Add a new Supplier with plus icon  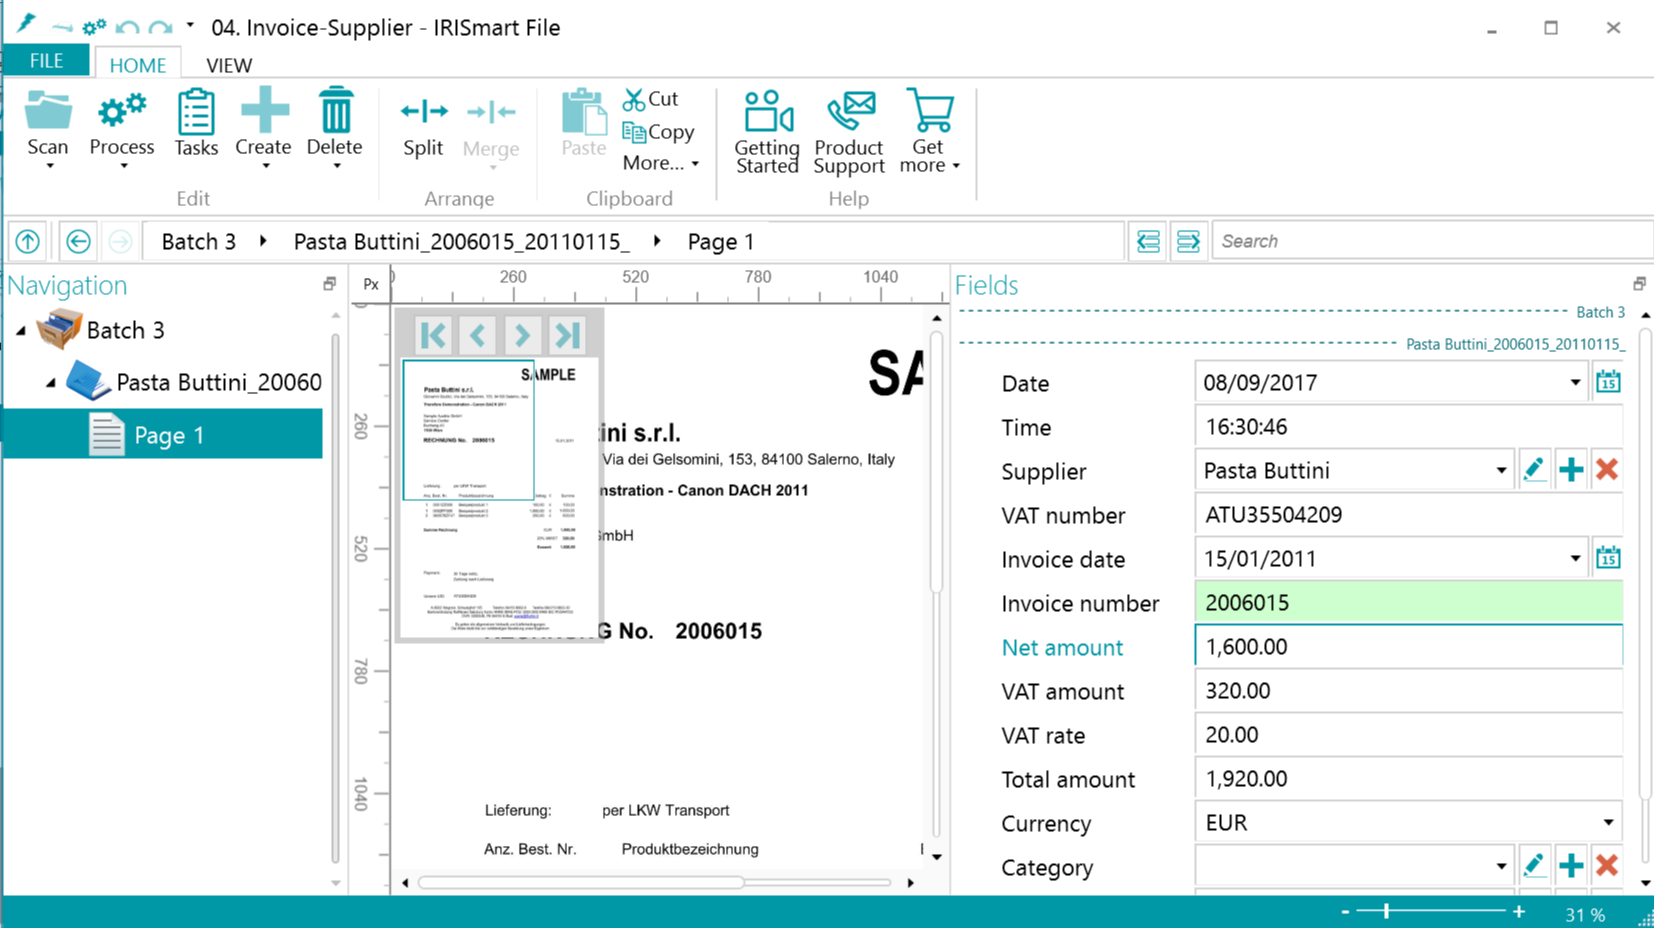pyautogui.click(x=1571, y=470)
